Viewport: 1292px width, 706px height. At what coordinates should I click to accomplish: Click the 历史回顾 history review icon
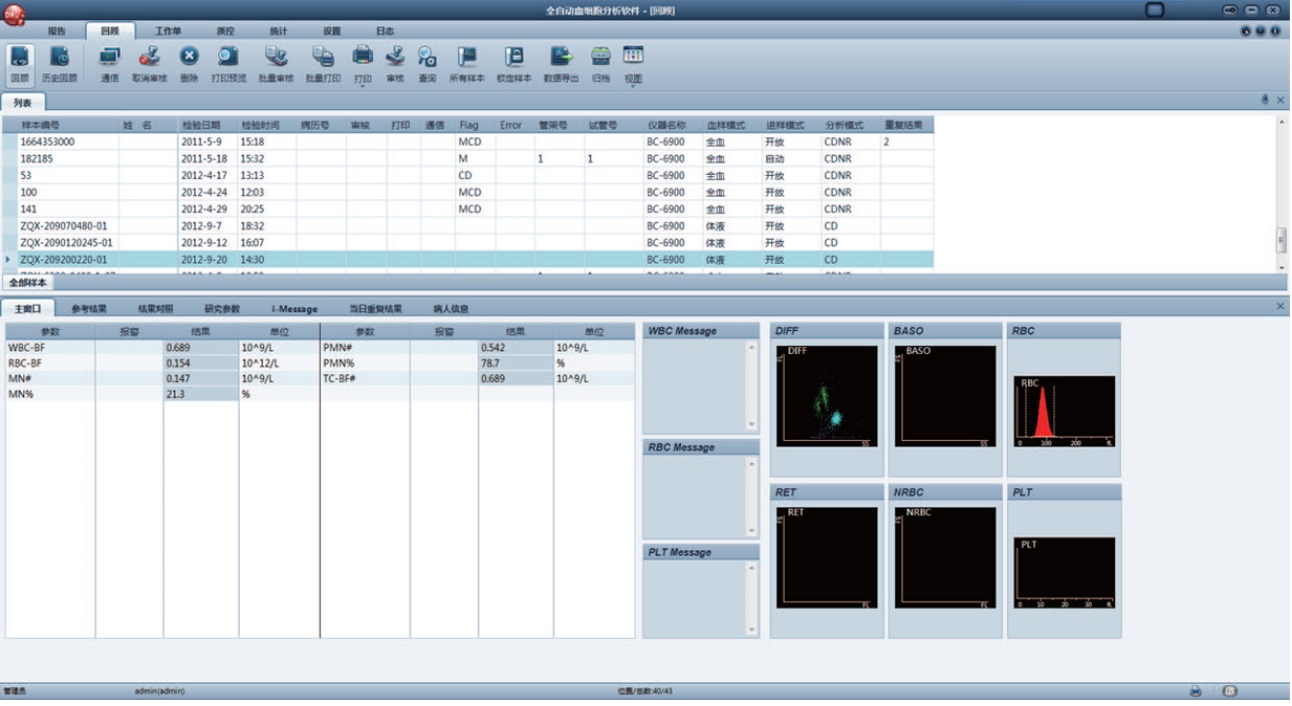pos(59,62)
